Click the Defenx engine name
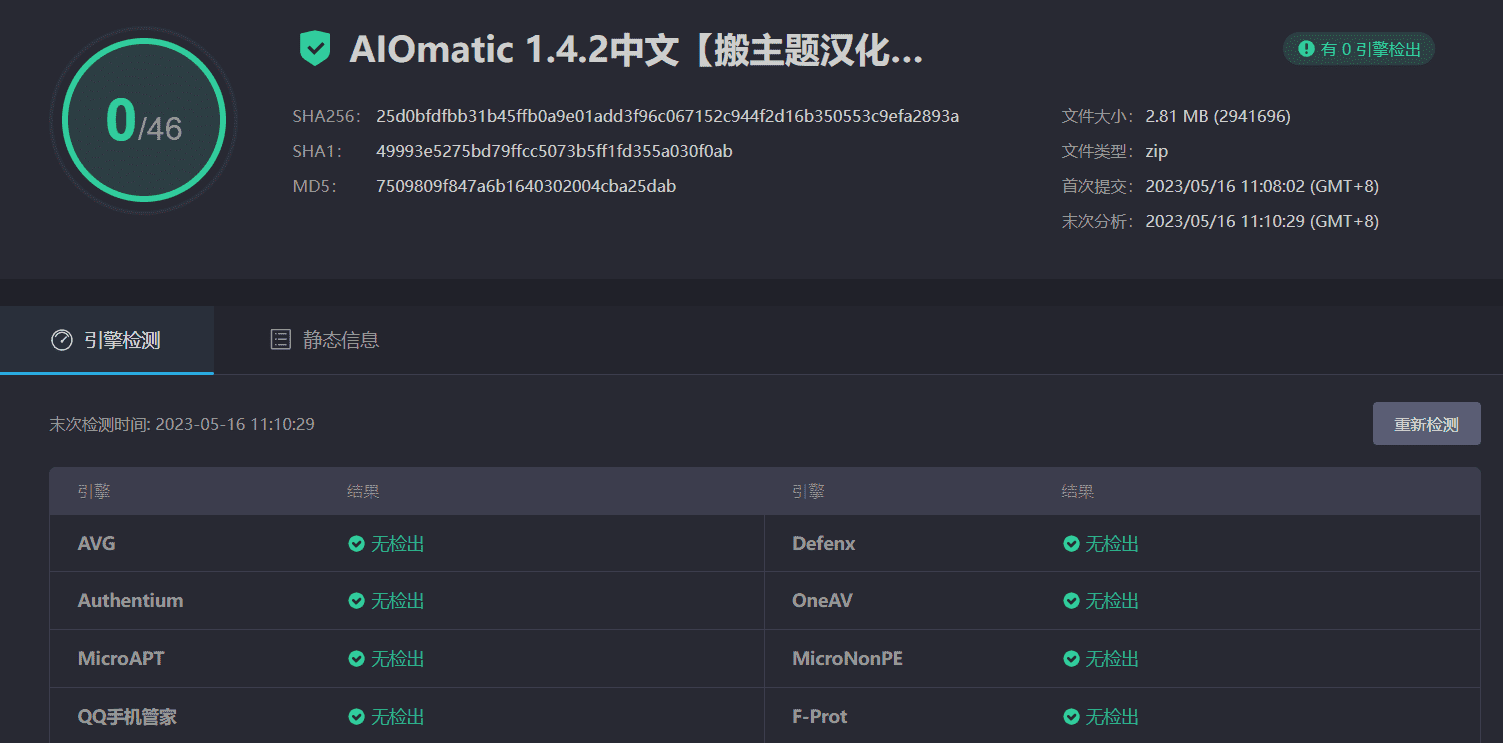1503x743 pixels. click(x=824, y=544)
